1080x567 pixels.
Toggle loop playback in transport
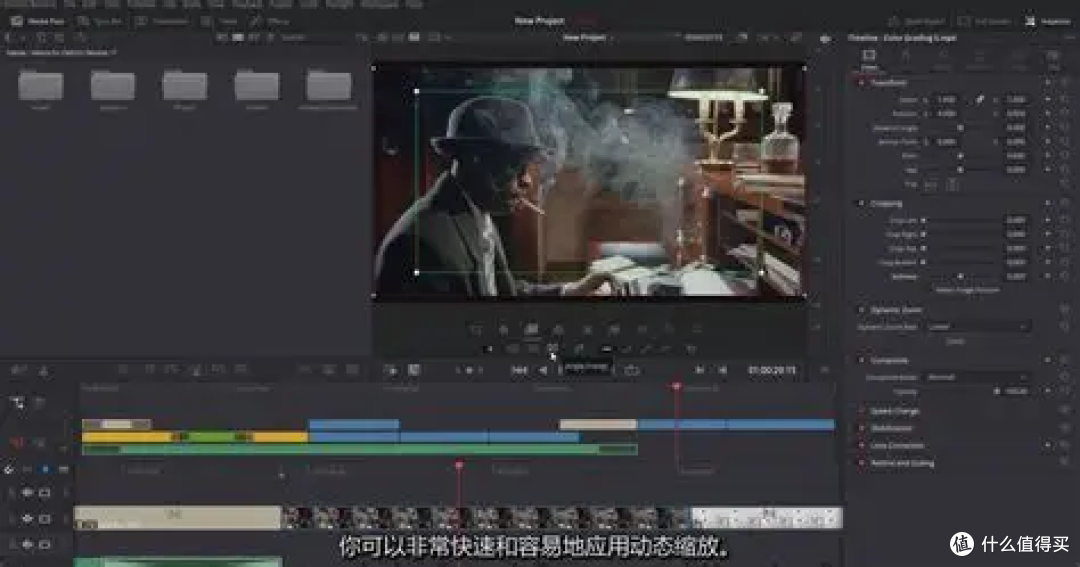tap(632, 371)
